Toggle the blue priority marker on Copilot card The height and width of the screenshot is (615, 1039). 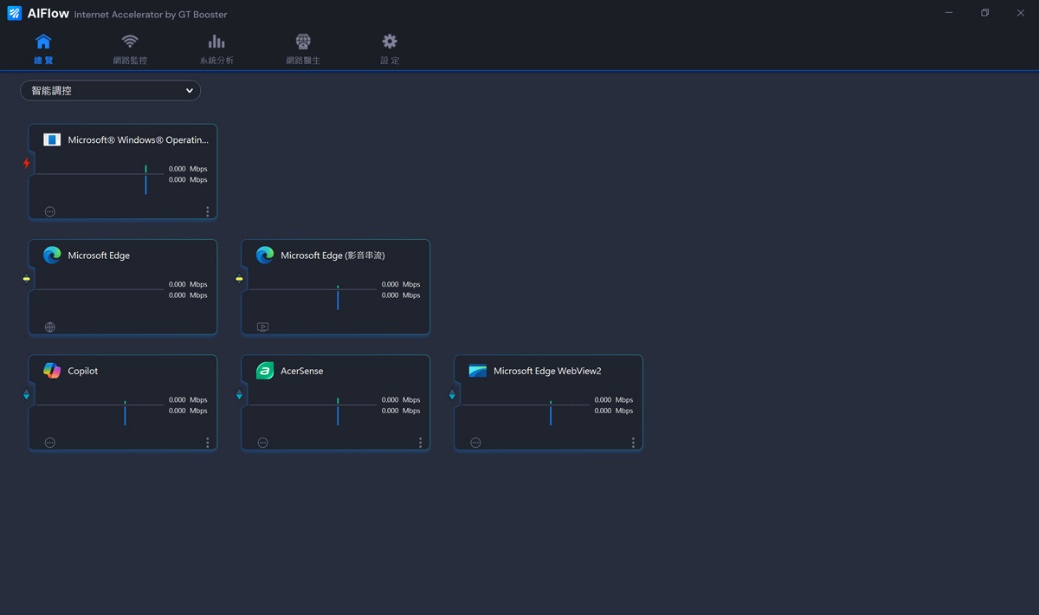coord(26,395)
